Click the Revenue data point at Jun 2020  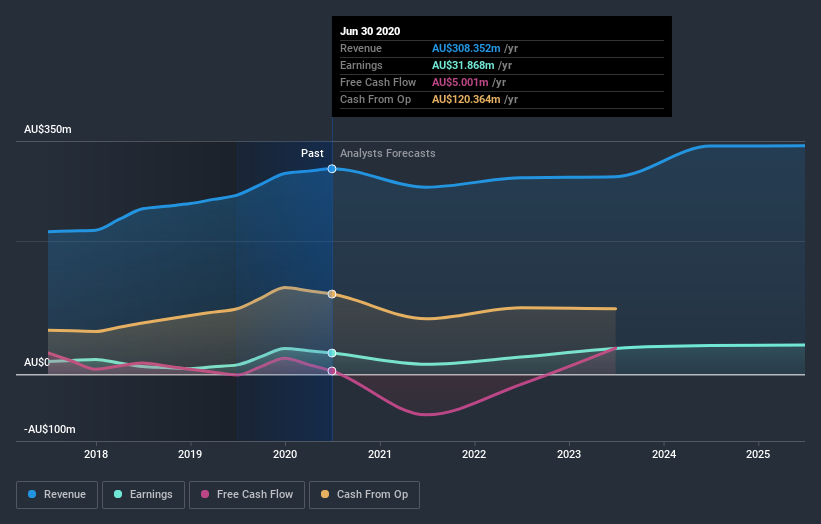tap(332, 169)
